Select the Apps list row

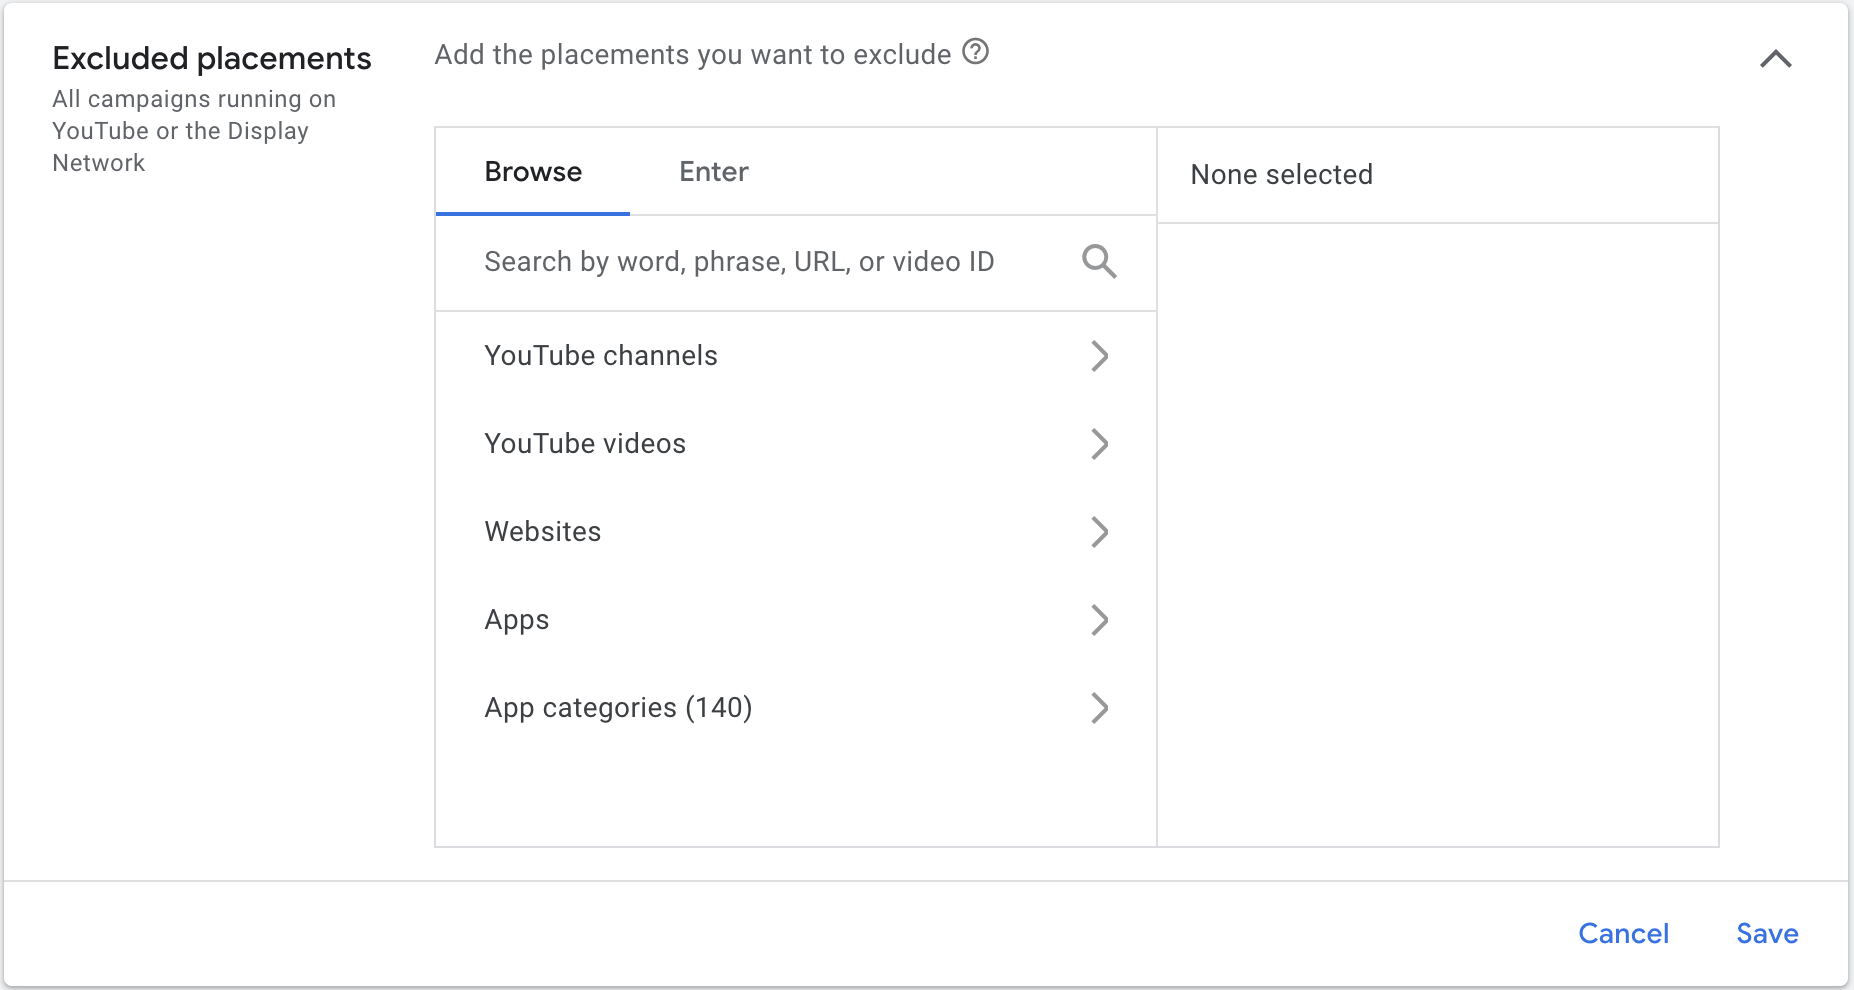pyautogui.click(x=516, y=620)
